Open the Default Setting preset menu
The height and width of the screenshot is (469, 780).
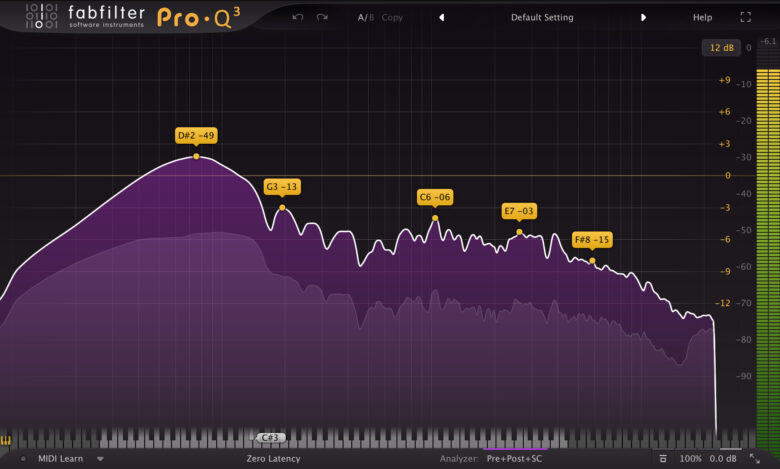coord(542,17)
